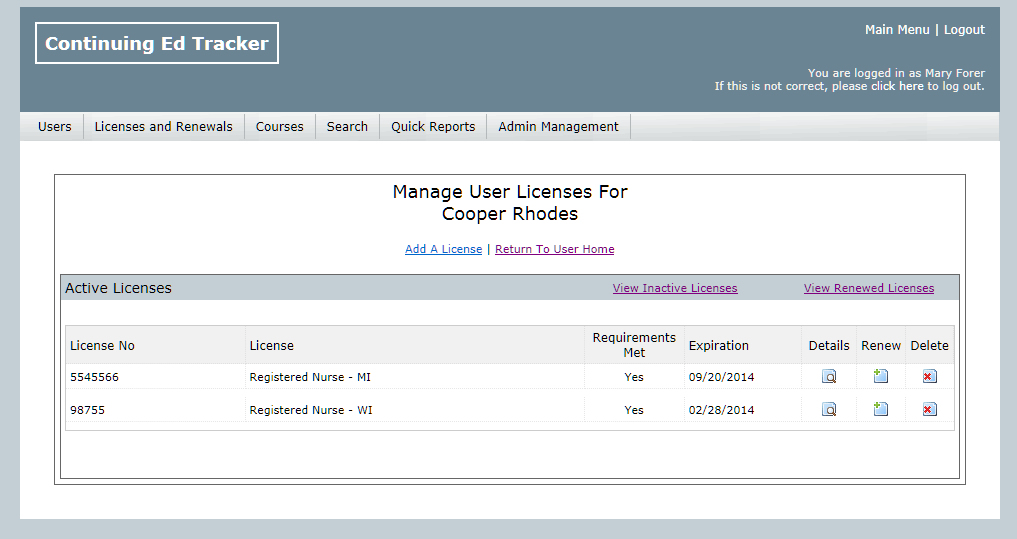Go to Main Menu in header
This screenshot has height=539, width=1017.
[897, 30]
